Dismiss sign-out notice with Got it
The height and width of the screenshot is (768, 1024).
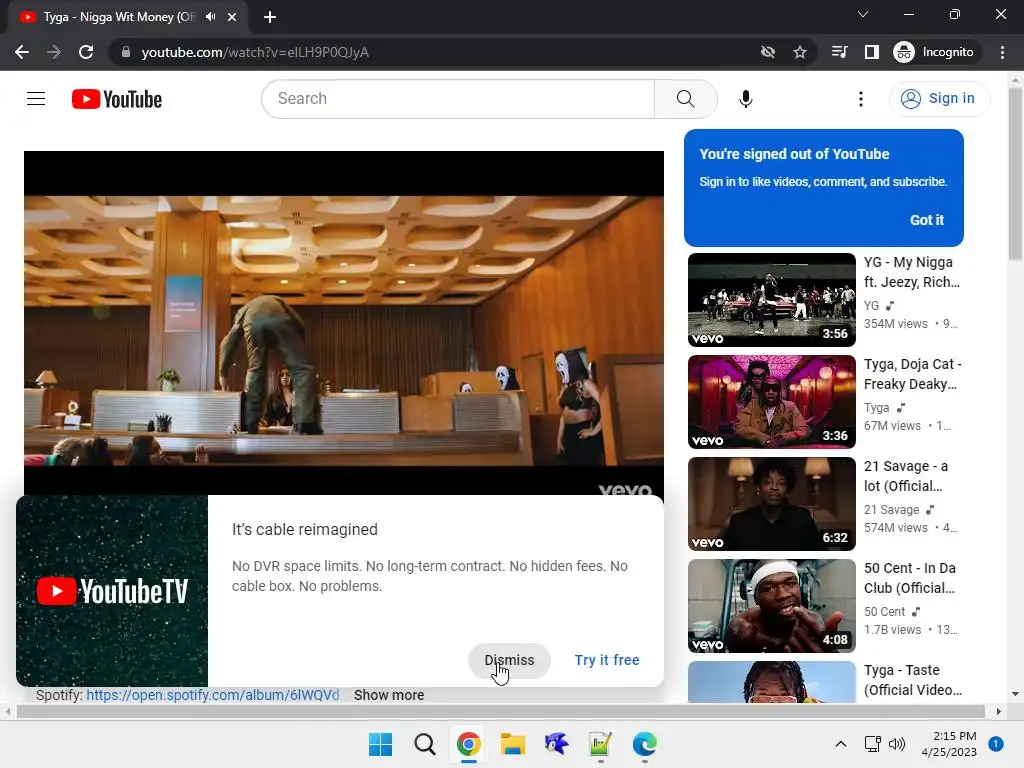(x=927, y=220)
